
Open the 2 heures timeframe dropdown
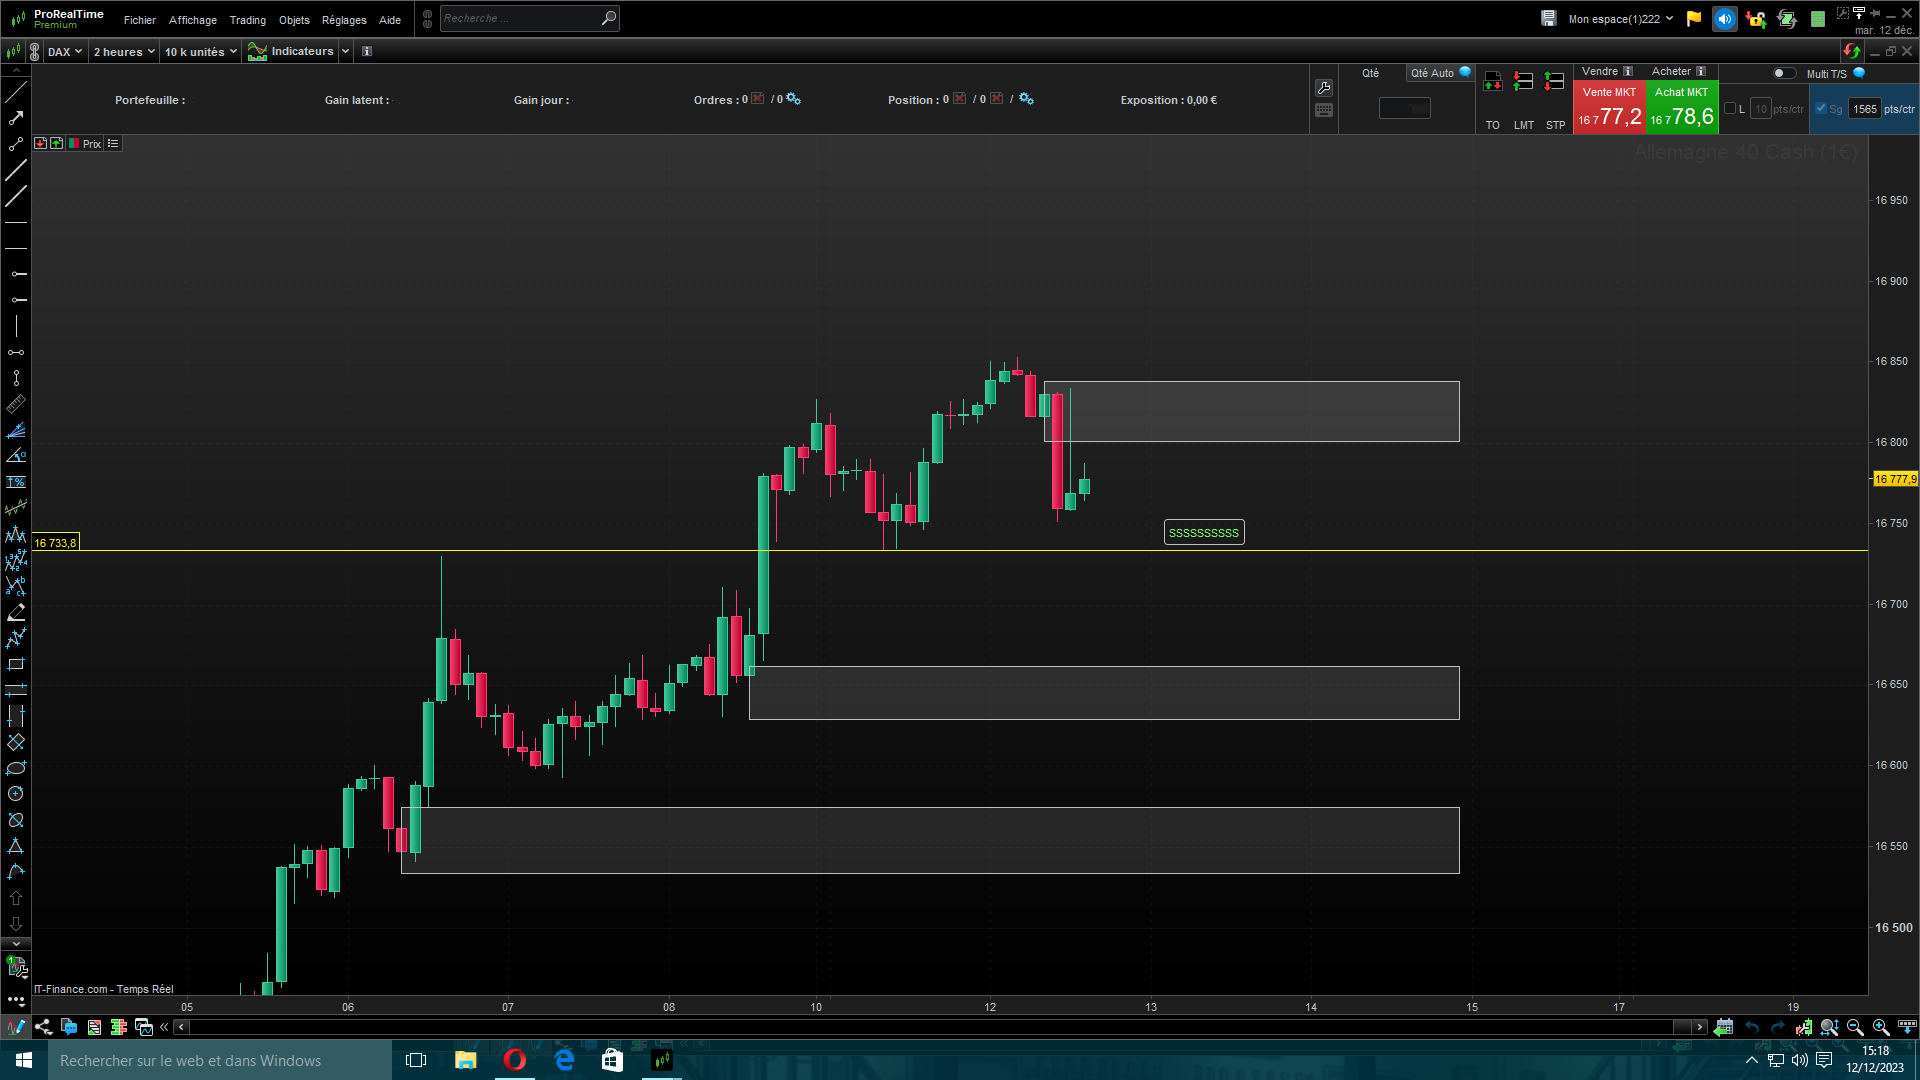click(x=124, y=52)
